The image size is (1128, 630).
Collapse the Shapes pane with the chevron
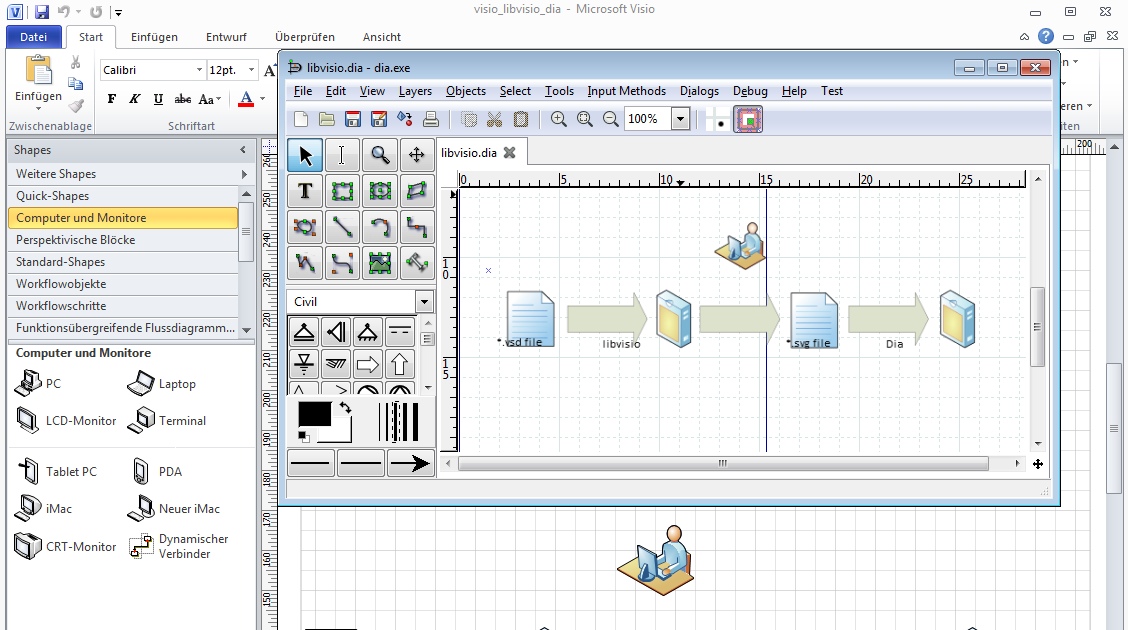[x=243, y=150]
